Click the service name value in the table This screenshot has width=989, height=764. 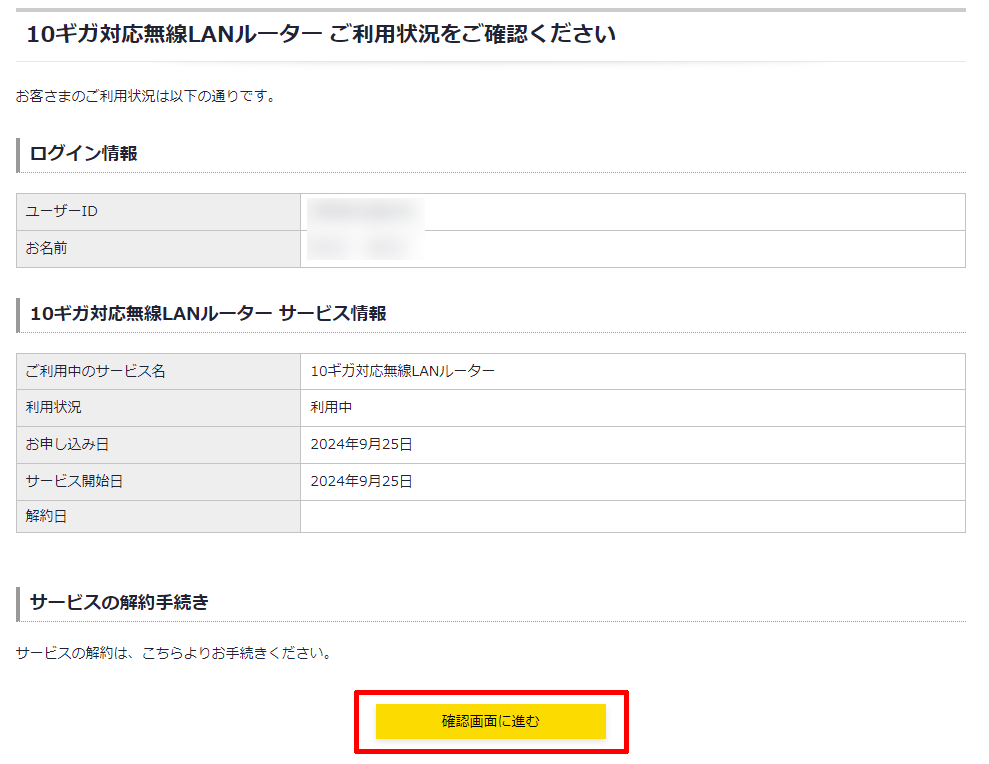402,371
